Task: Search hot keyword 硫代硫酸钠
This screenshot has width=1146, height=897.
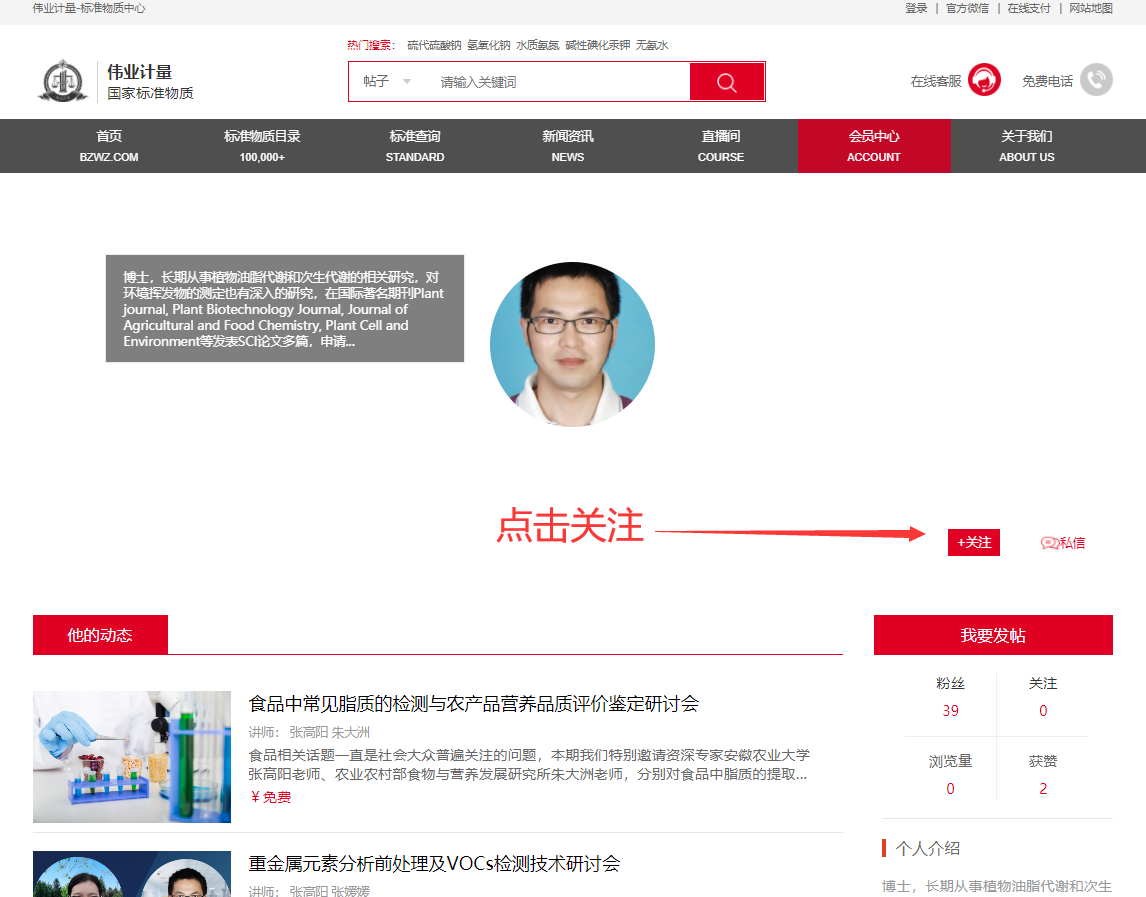Action: tap(434, 45)
